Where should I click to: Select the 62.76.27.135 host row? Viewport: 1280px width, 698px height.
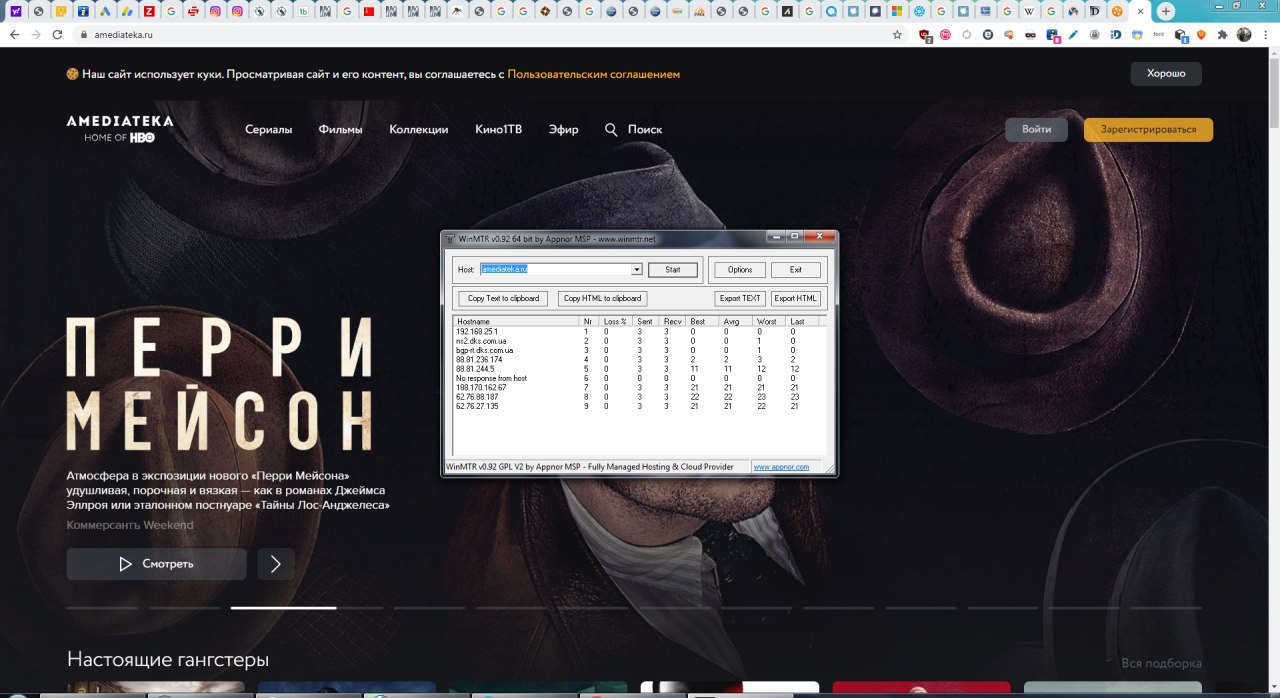point(639,406)
